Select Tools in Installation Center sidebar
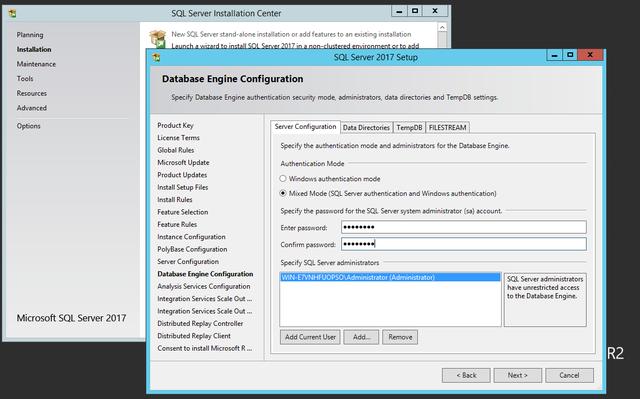Screen dimensions: 640x399 click(x=25, y=79)
